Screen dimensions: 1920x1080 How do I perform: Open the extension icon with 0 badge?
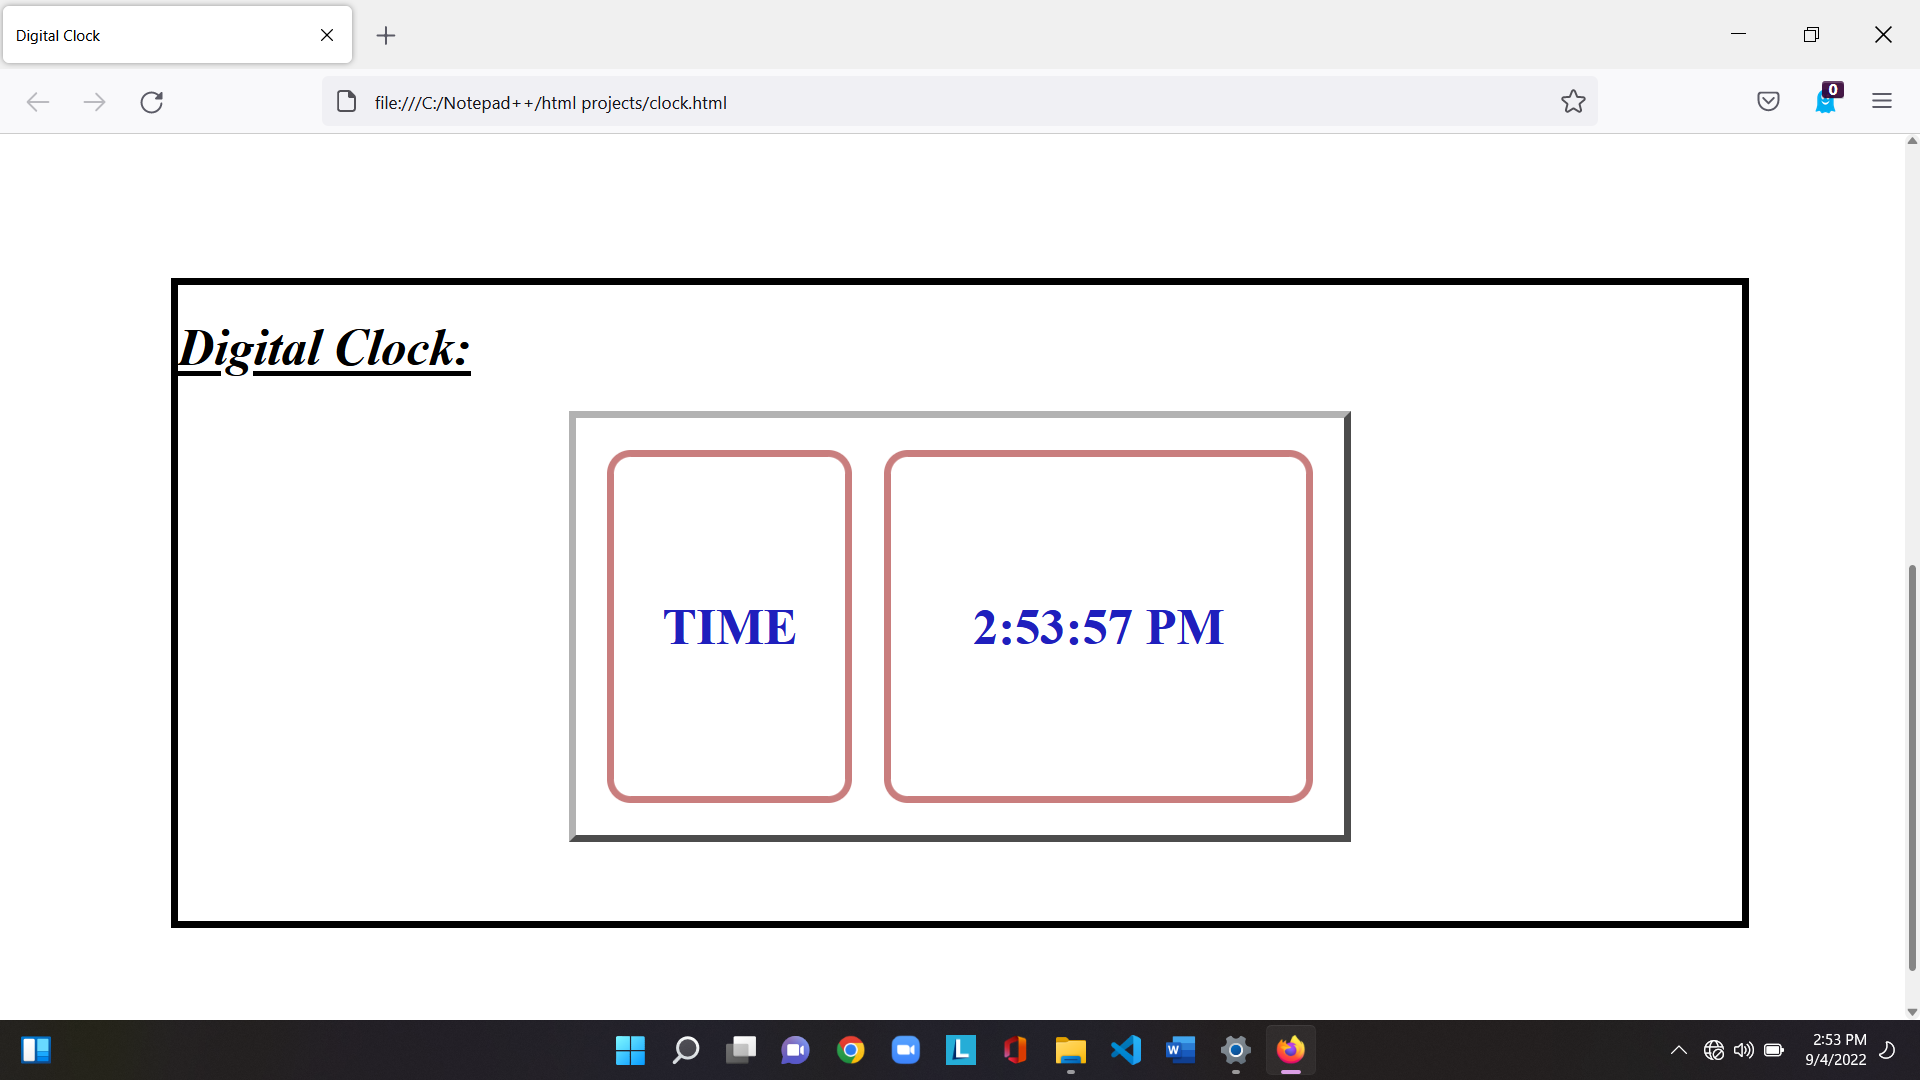point(1827,99)
